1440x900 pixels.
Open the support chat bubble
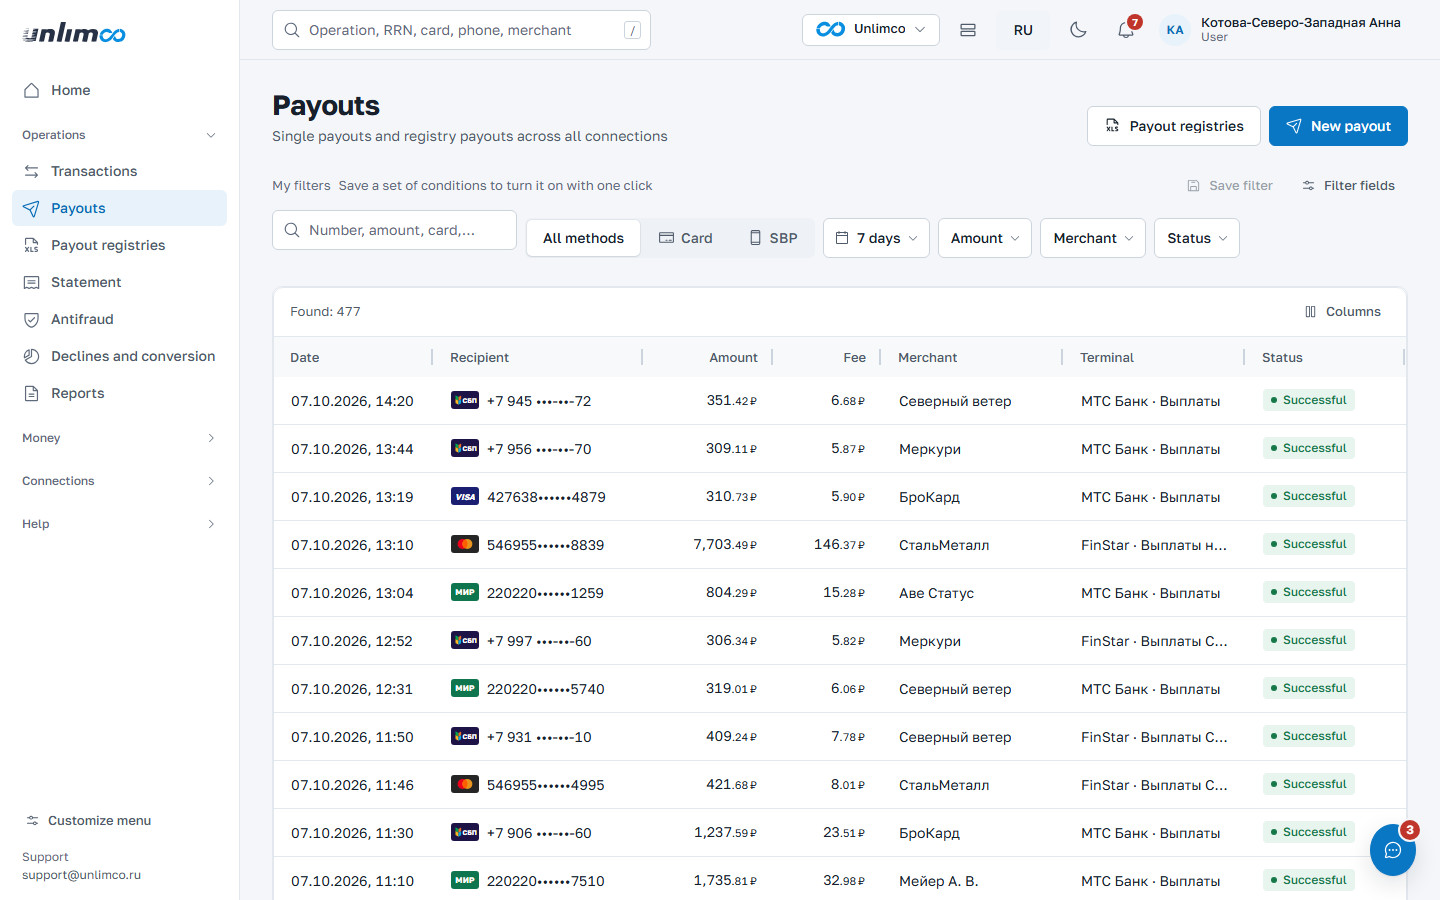pos(1392,850)
